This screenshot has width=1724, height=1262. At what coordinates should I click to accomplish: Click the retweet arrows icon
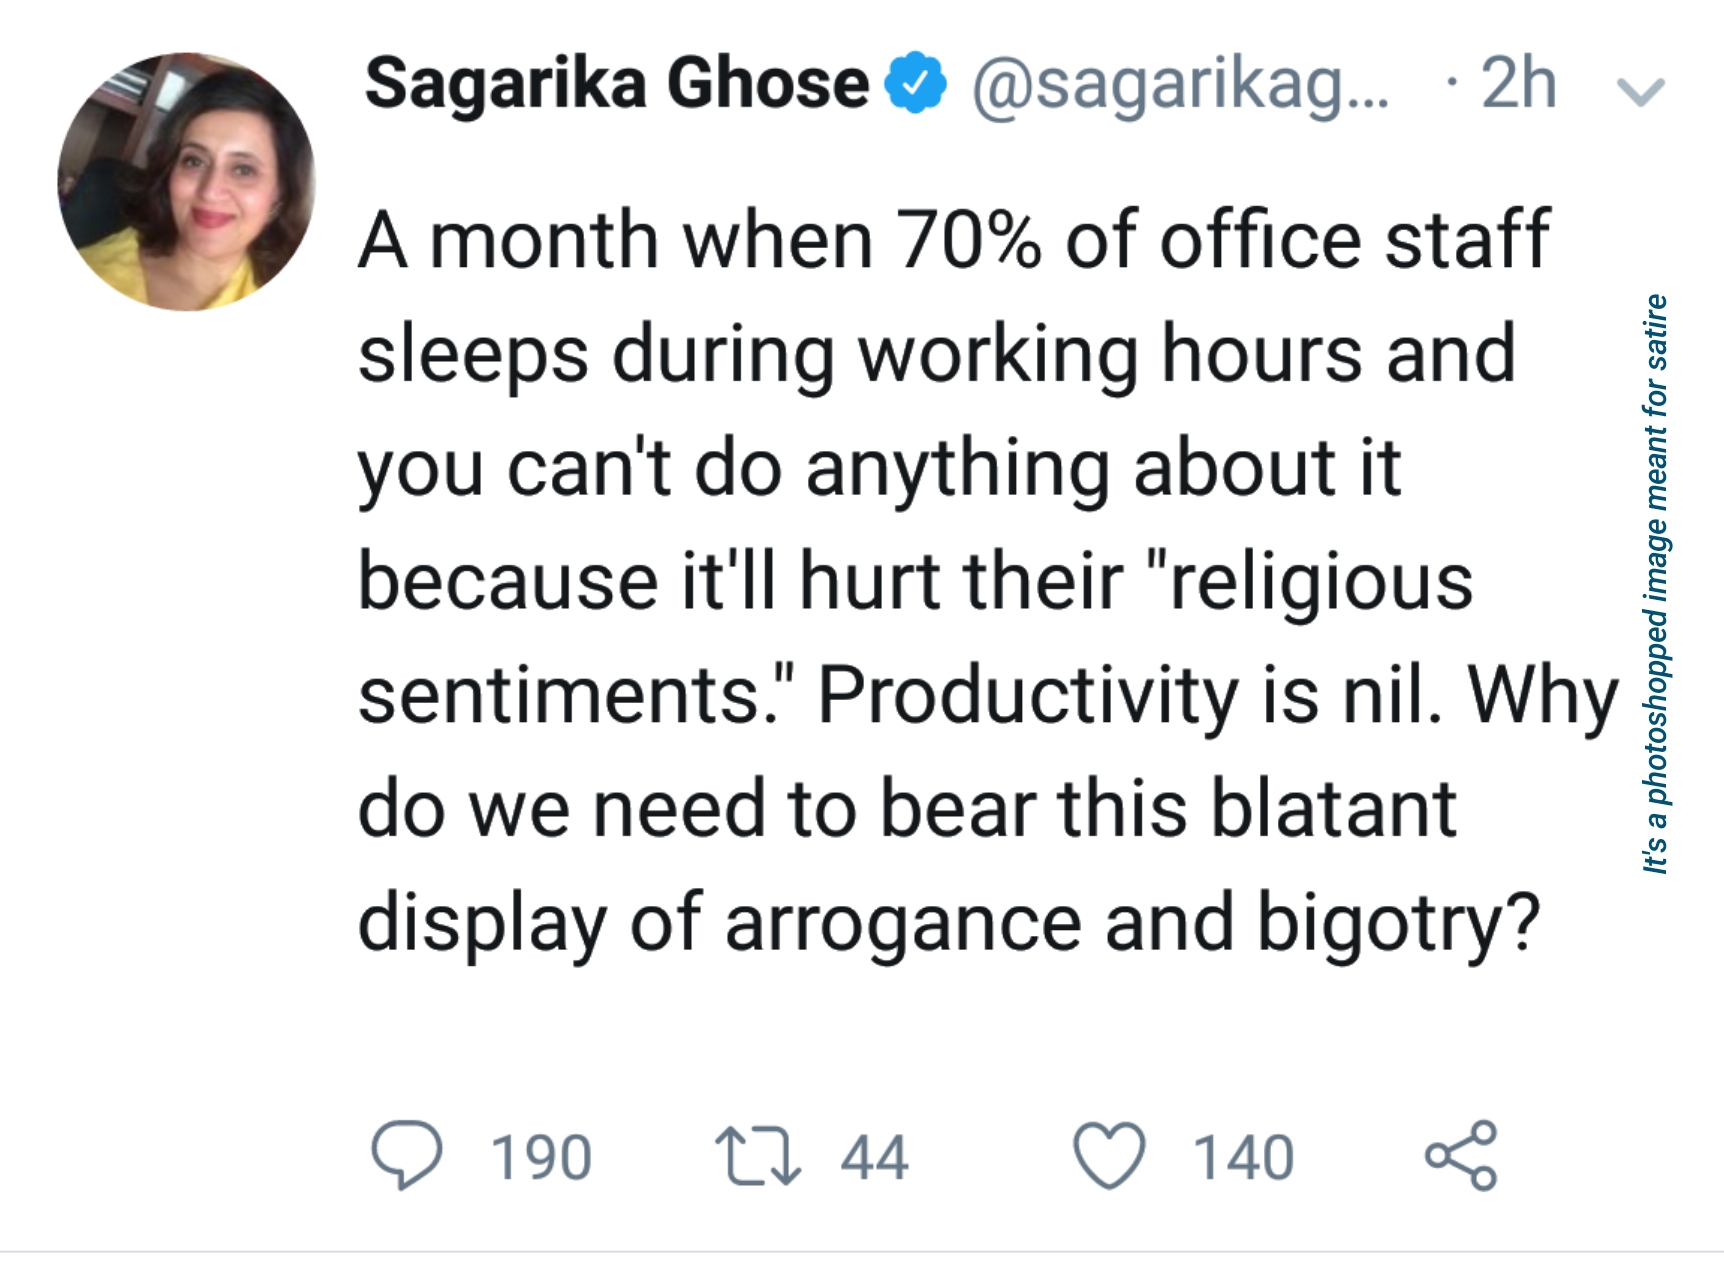758,1156
